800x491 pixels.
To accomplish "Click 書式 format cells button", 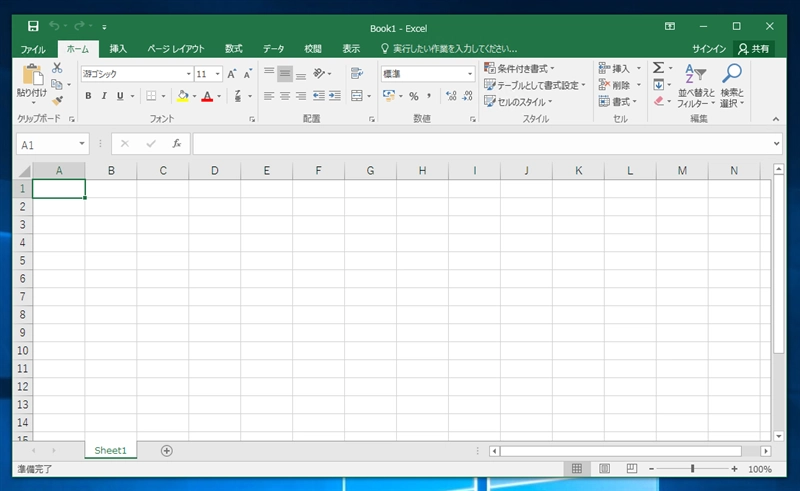I will (x=618, y=102).
